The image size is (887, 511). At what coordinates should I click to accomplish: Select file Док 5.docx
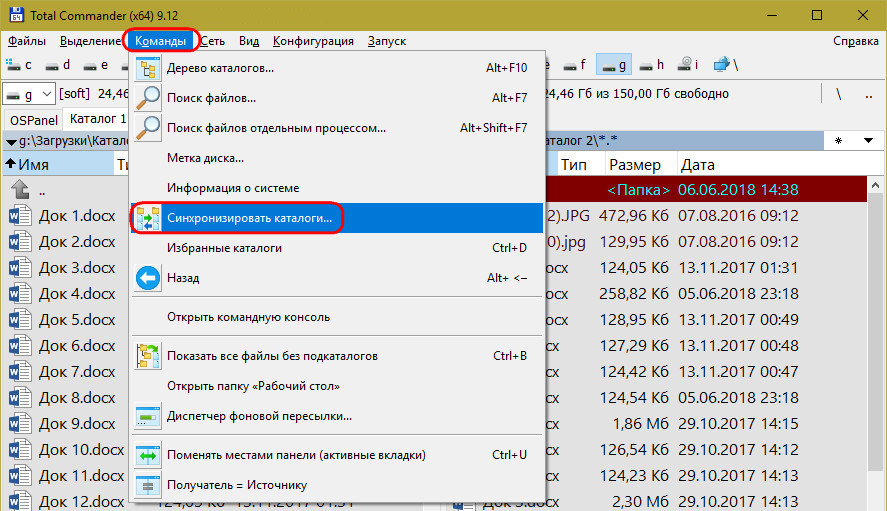(x=77, y=320)
